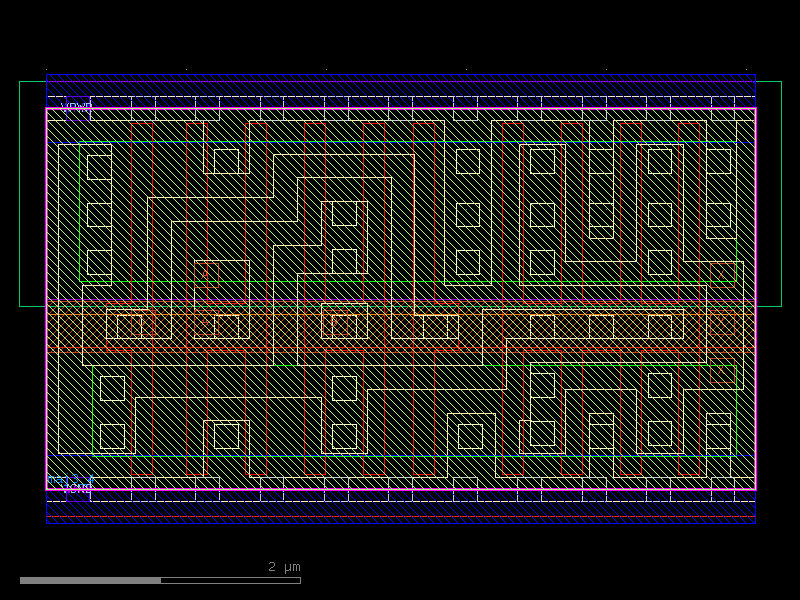The width and height of the screenshot is (800, 600).
Task: Select the VPWR label near the top left
Action: point(77,105)
